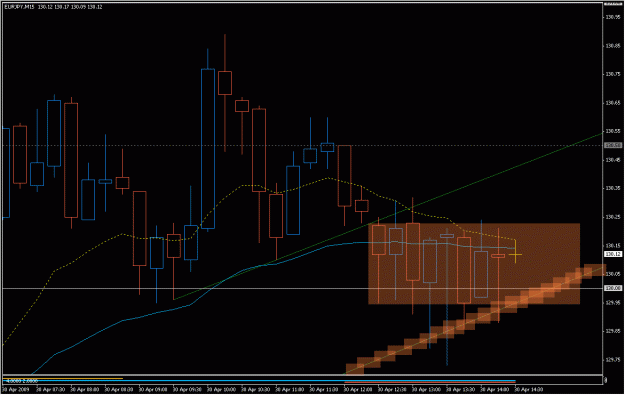Click the 30 Apr 09:00 time label
Screen dimensions: 625x395
(153, 389)
